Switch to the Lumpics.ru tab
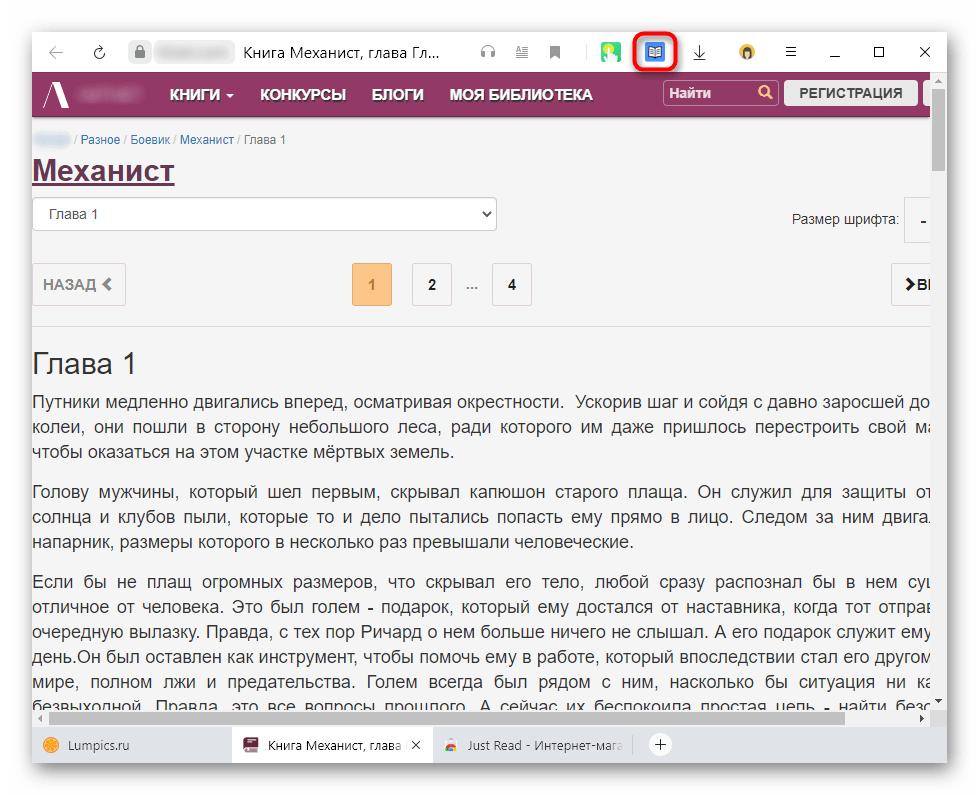The height and width of the screenshot is (795, 979). coord(132,745)
